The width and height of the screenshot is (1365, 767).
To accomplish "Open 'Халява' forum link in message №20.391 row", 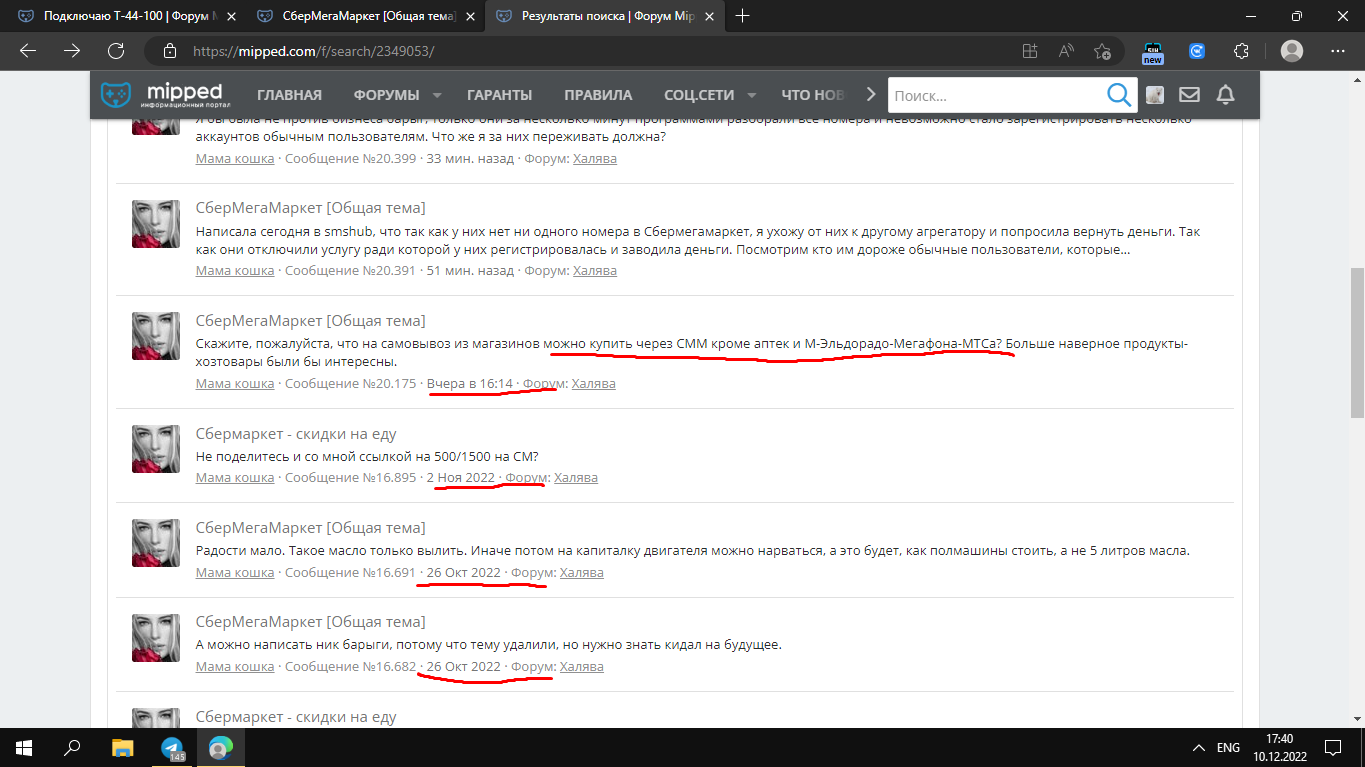I will tap(595, 270).
